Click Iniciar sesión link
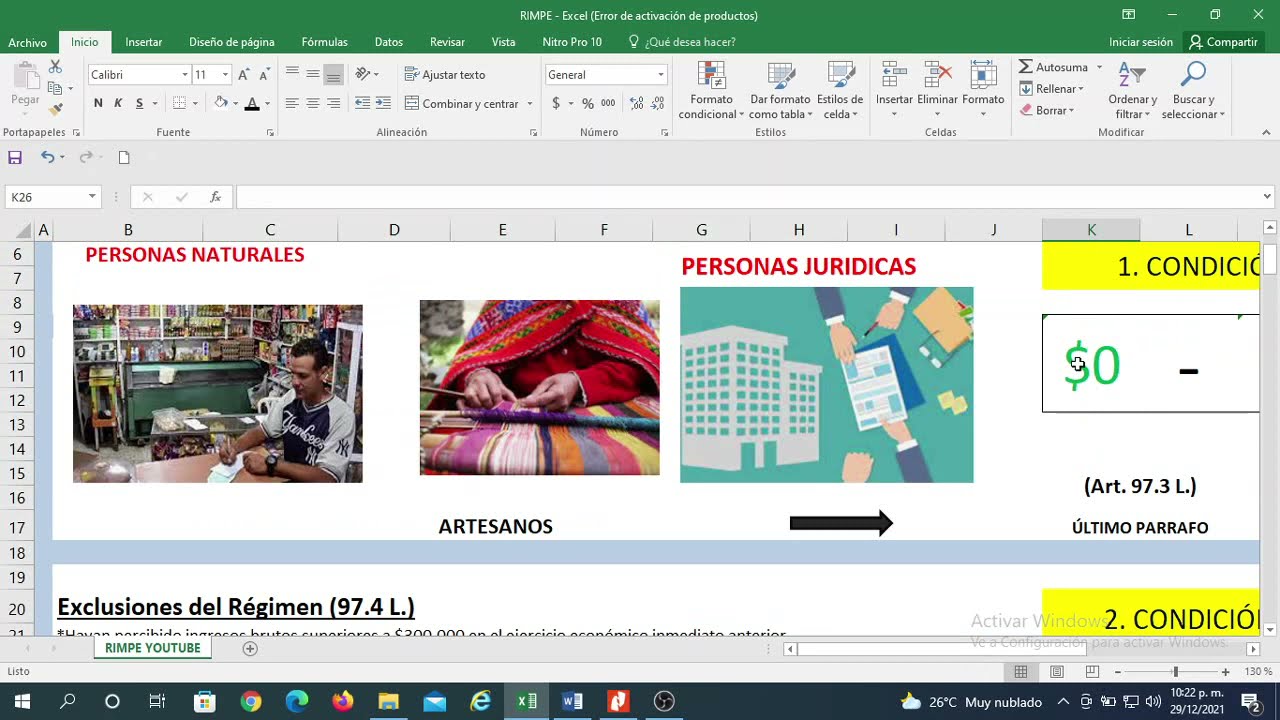 pos(1141,42)
